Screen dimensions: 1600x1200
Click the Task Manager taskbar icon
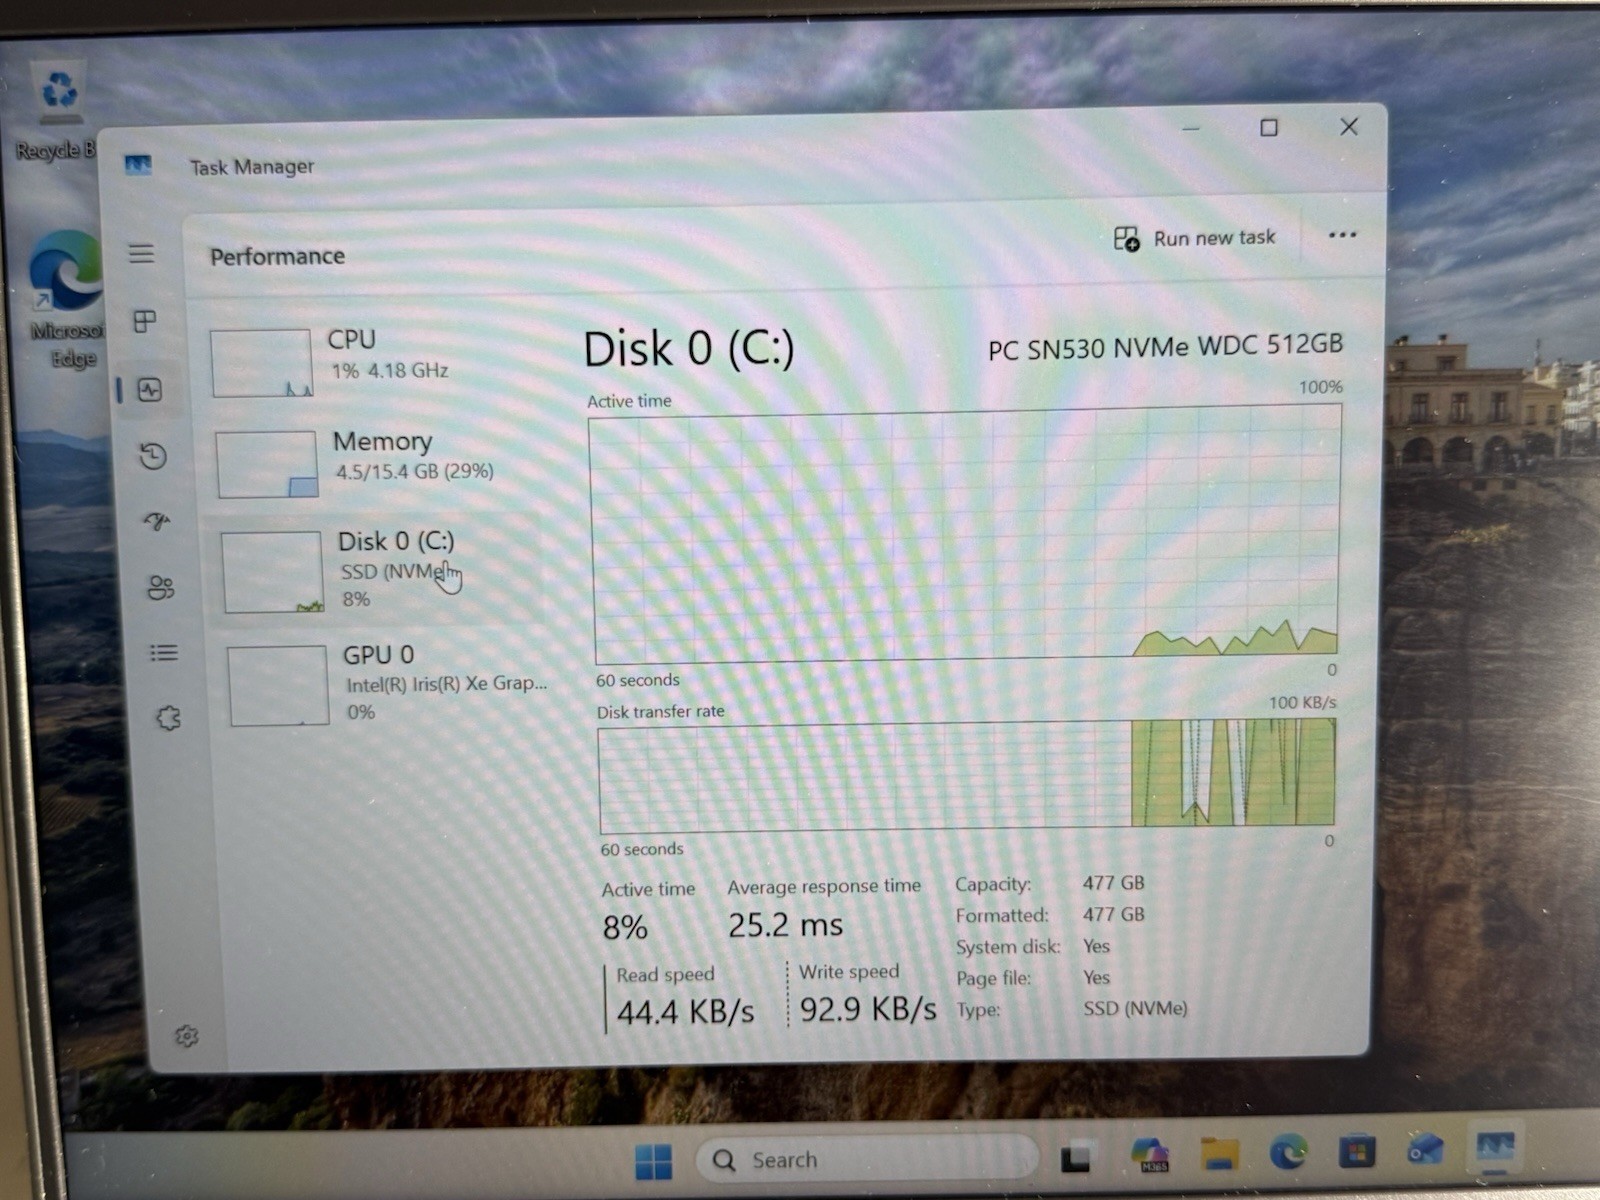point(1495,1148)
